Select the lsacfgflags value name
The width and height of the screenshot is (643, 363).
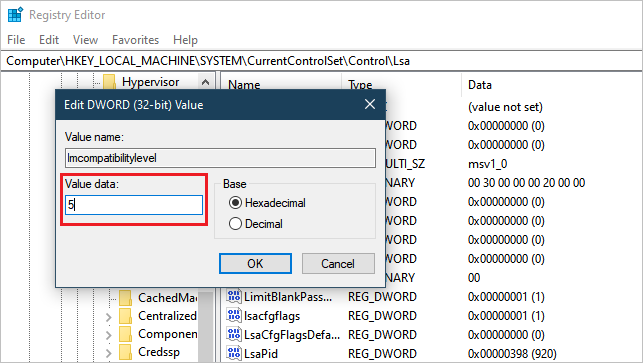tap(272, 315)
